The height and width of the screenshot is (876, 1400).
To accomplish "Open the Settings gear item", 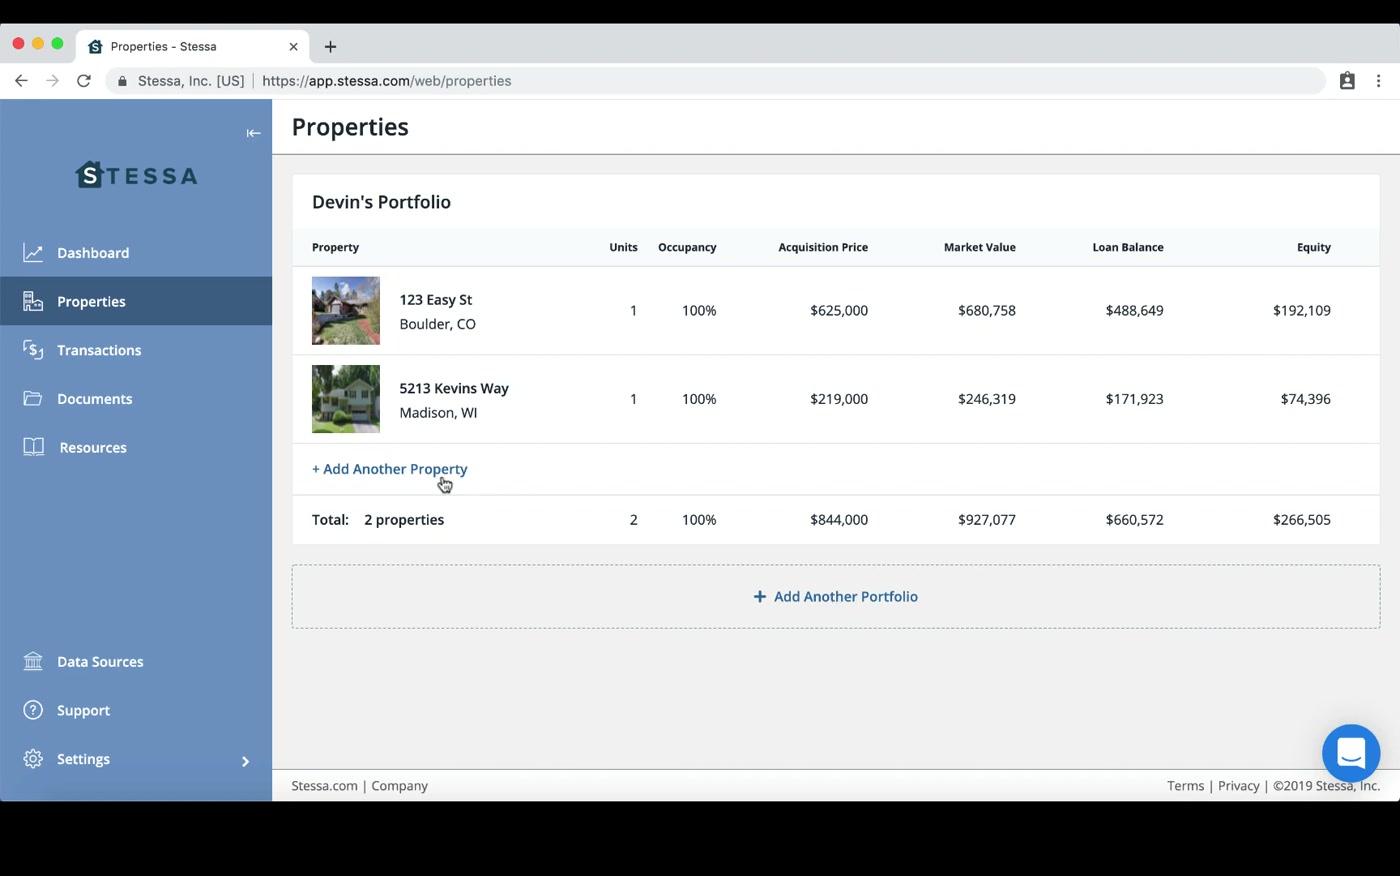I will pyautogui.click(x=33, y=759).
